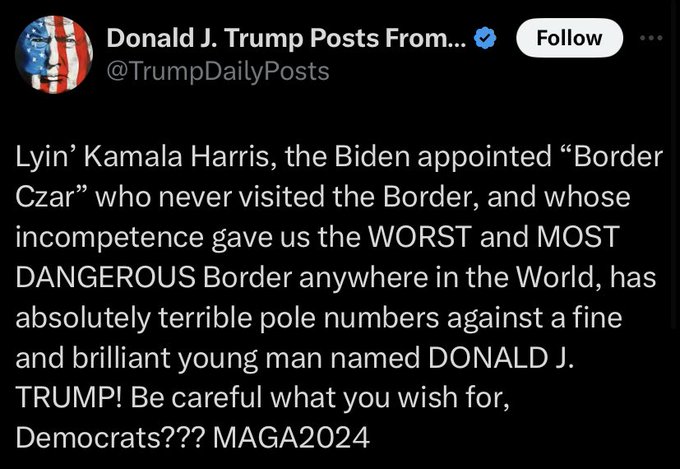Click the word "DANGEROUS" in the post
The height and width of the screenshot is (469, 680).
tap(105, 277)
